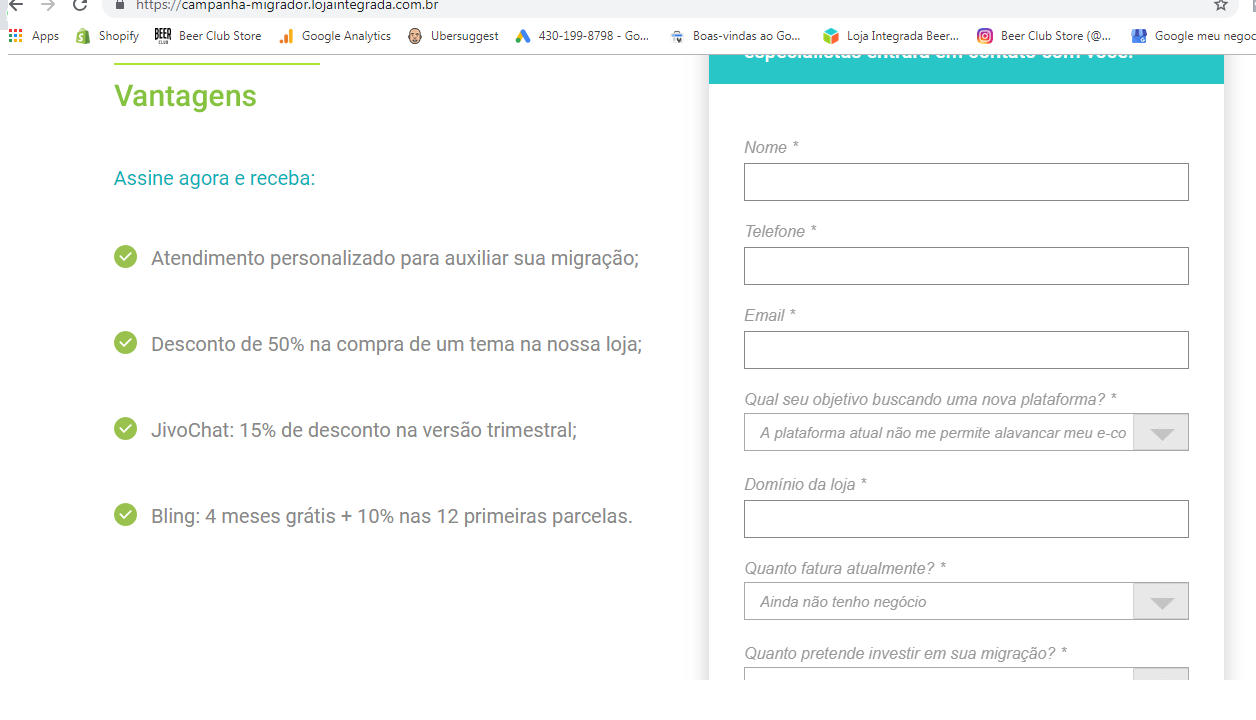
Task: Open the 'Quanto fatura atualmente?' dropdown
Action: coord(1160,601)
